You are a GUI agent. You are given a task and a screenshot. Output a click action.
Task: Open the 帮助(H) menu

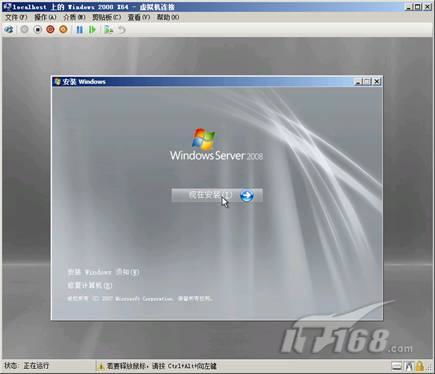(168, 17)
